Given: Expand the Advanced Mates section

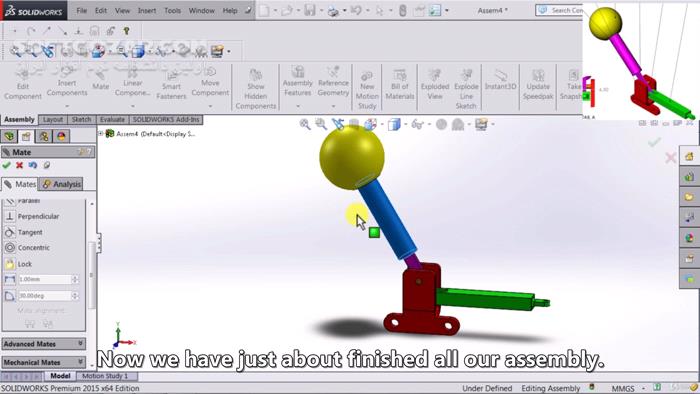Looking at the screenshot, I should coord(81,344).
